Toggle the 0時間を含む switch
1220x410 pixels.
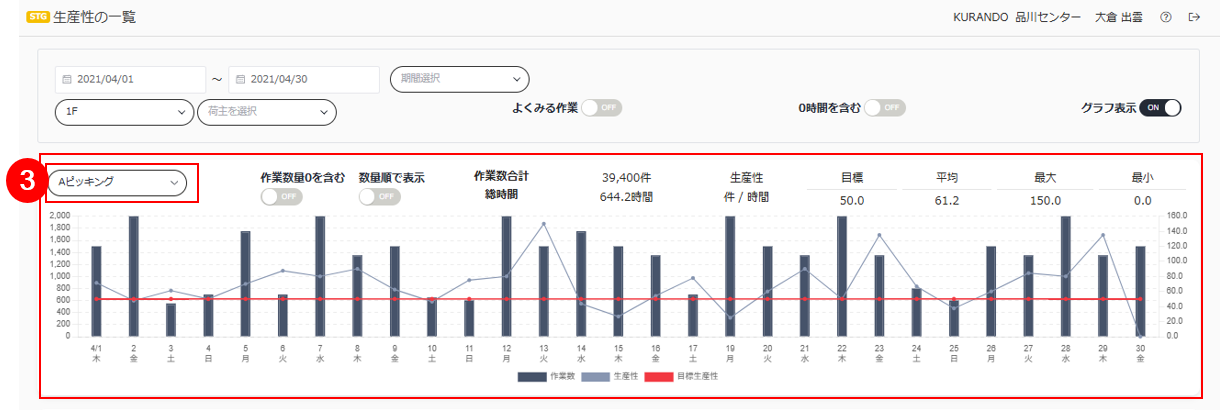click(x=885, y=107)
